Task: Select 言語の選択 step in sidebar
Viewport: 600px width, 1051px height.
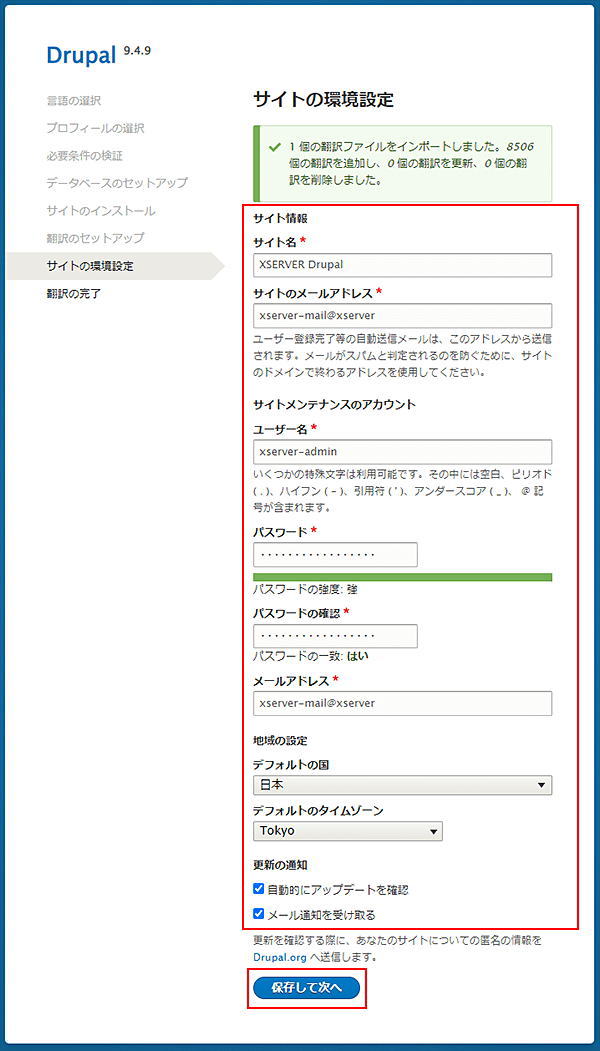Action: point(74,101)
